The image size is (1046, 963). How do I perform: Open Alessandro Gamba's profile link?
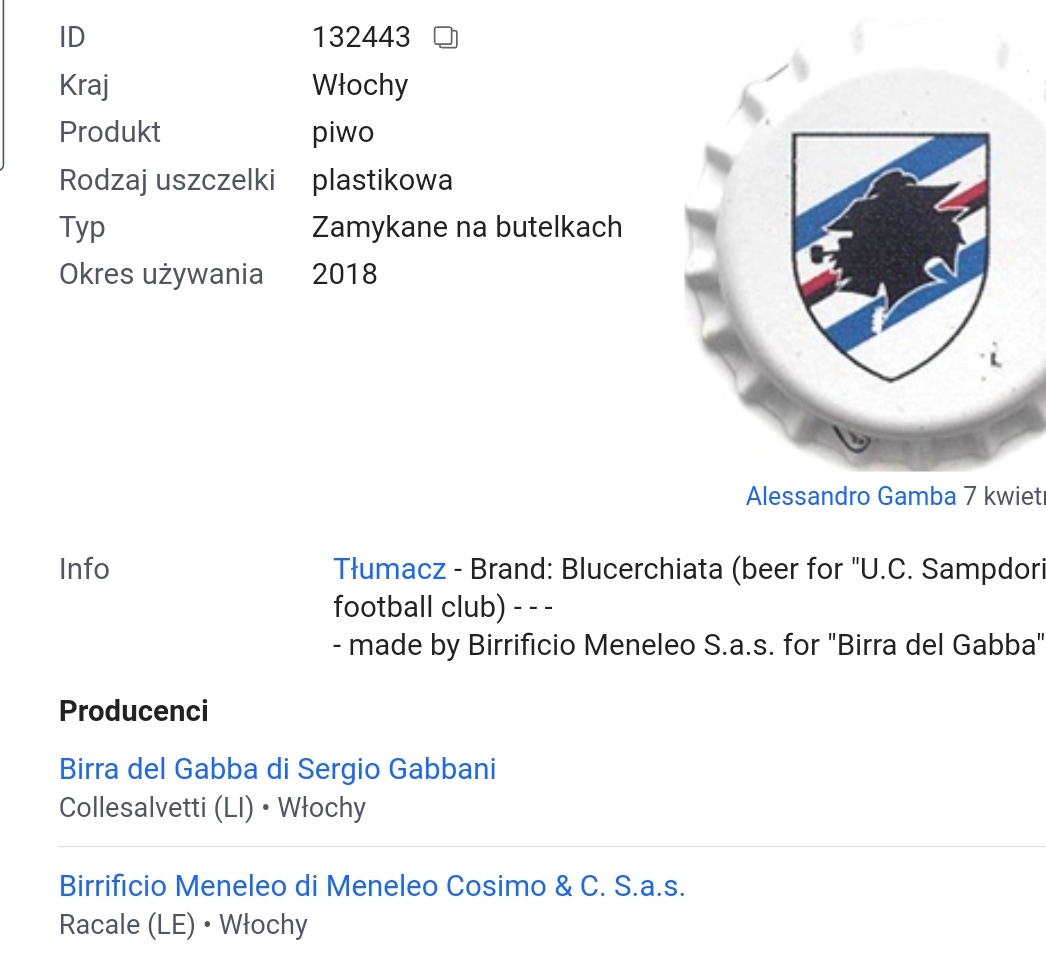[x=850, y=496]
